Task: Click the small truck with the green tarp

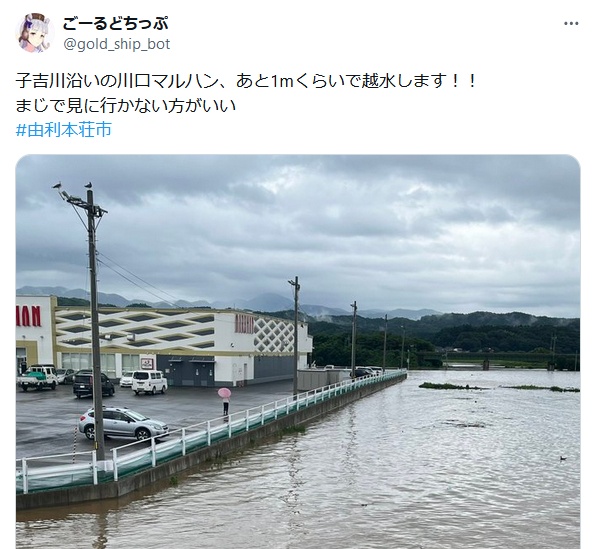Action: coord(37,377)
